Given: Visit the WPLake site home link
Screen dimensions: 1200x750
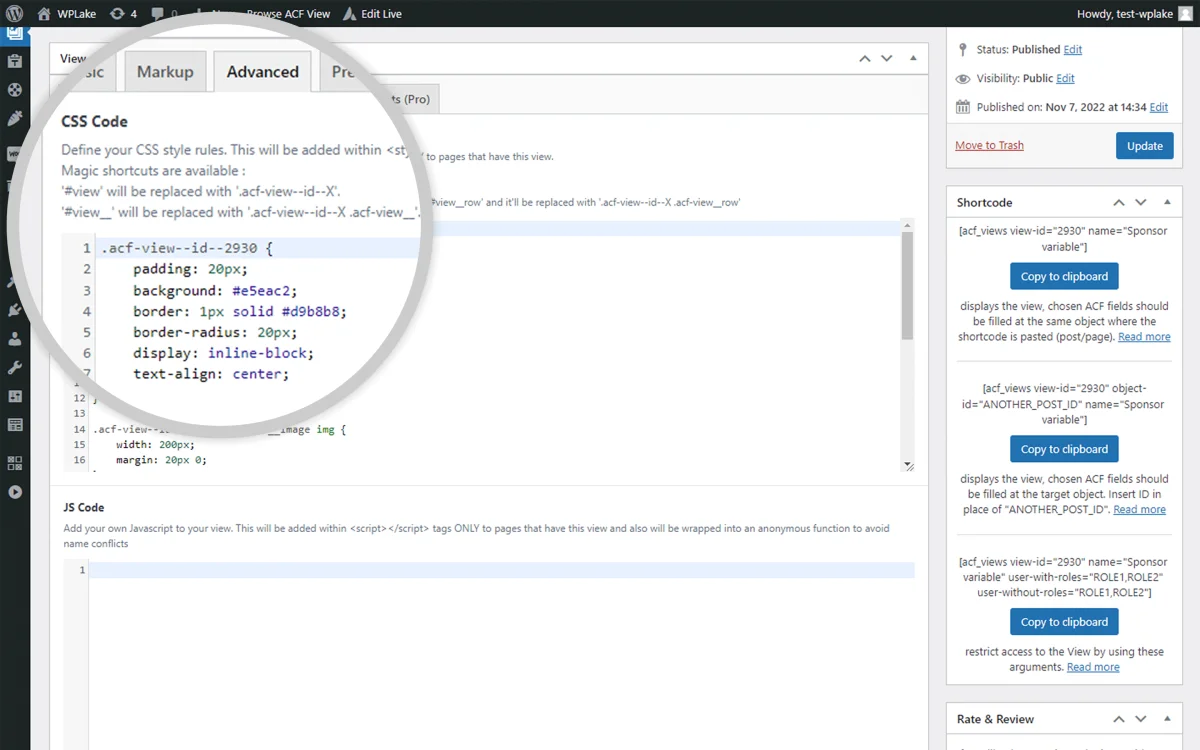Looking at the screenshot, I should (x=66, y=14).
